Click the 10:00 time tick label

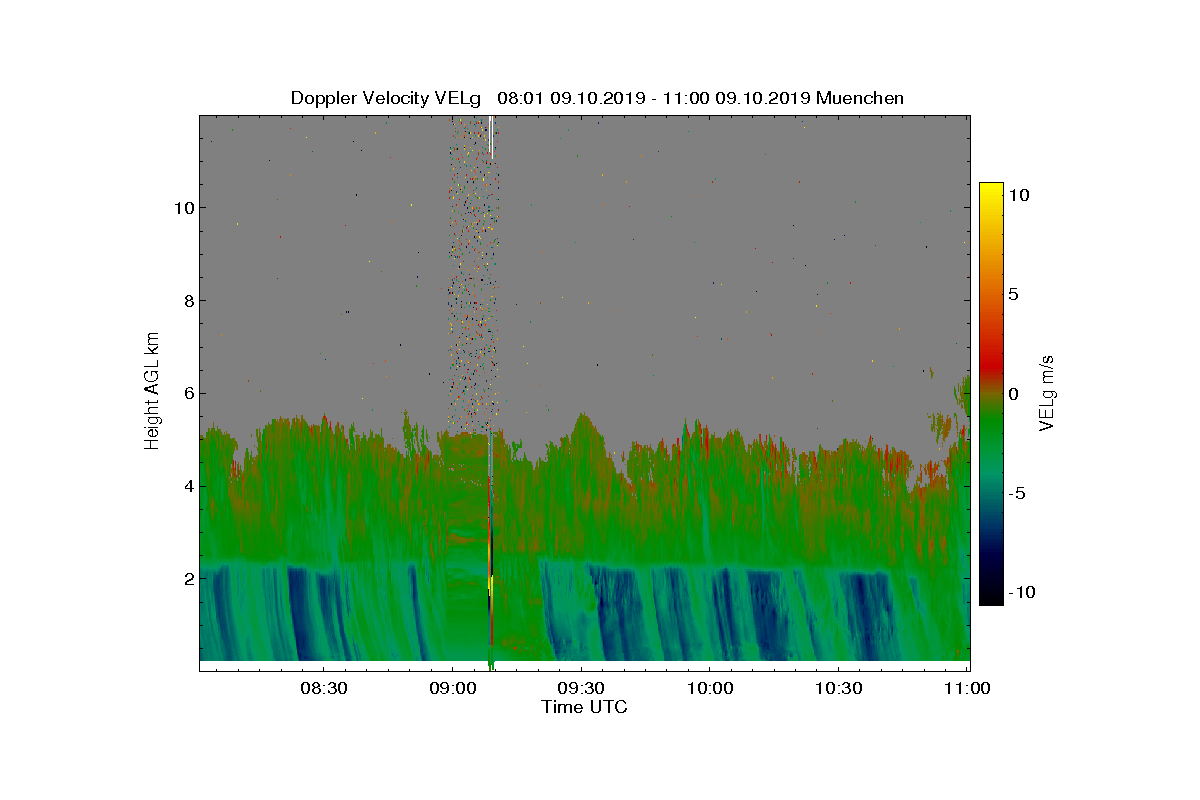pyautogui.click(x=709, y=689)
